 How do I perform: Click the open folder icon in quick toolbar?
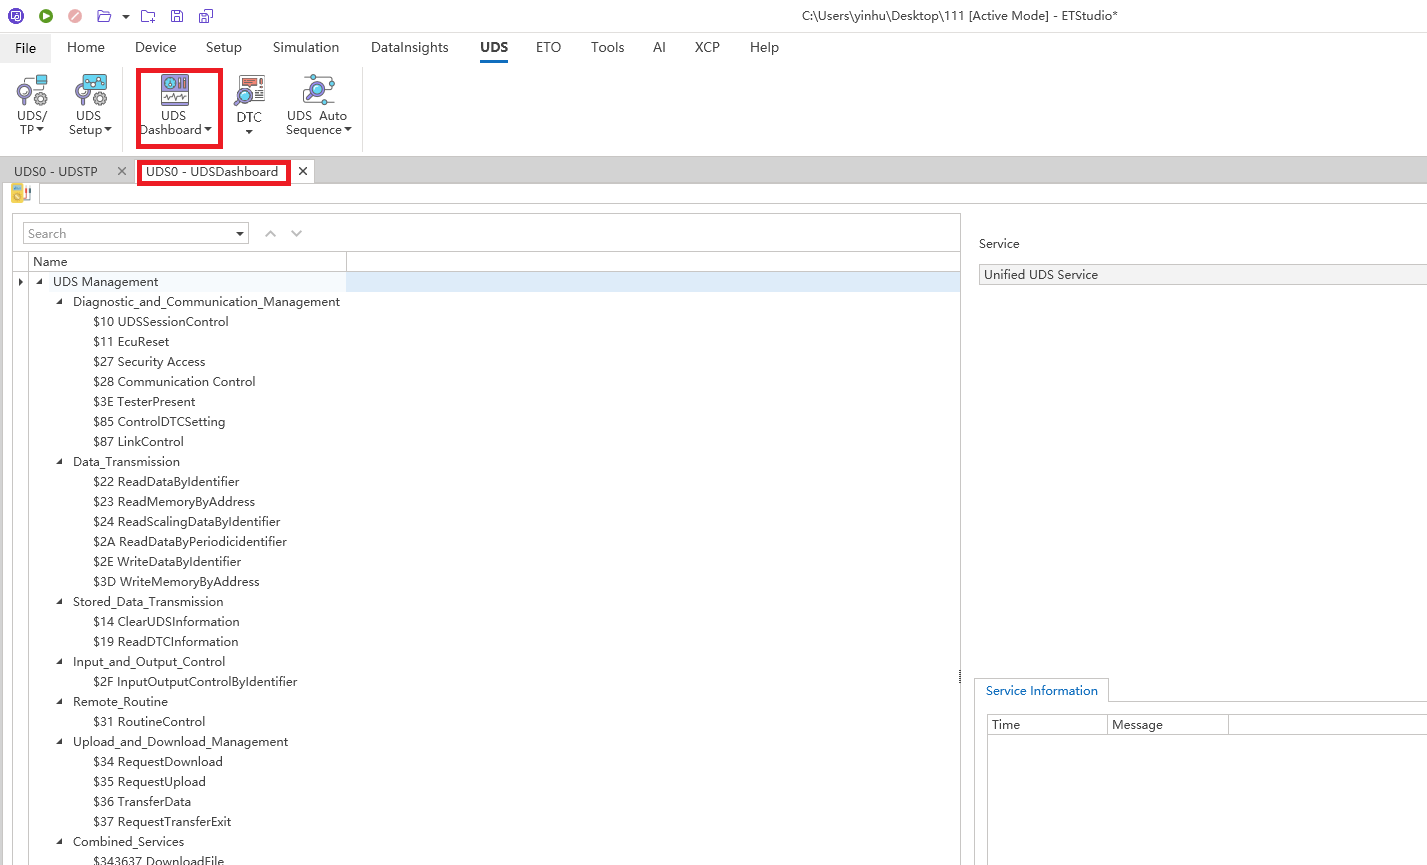pos(104,16)
